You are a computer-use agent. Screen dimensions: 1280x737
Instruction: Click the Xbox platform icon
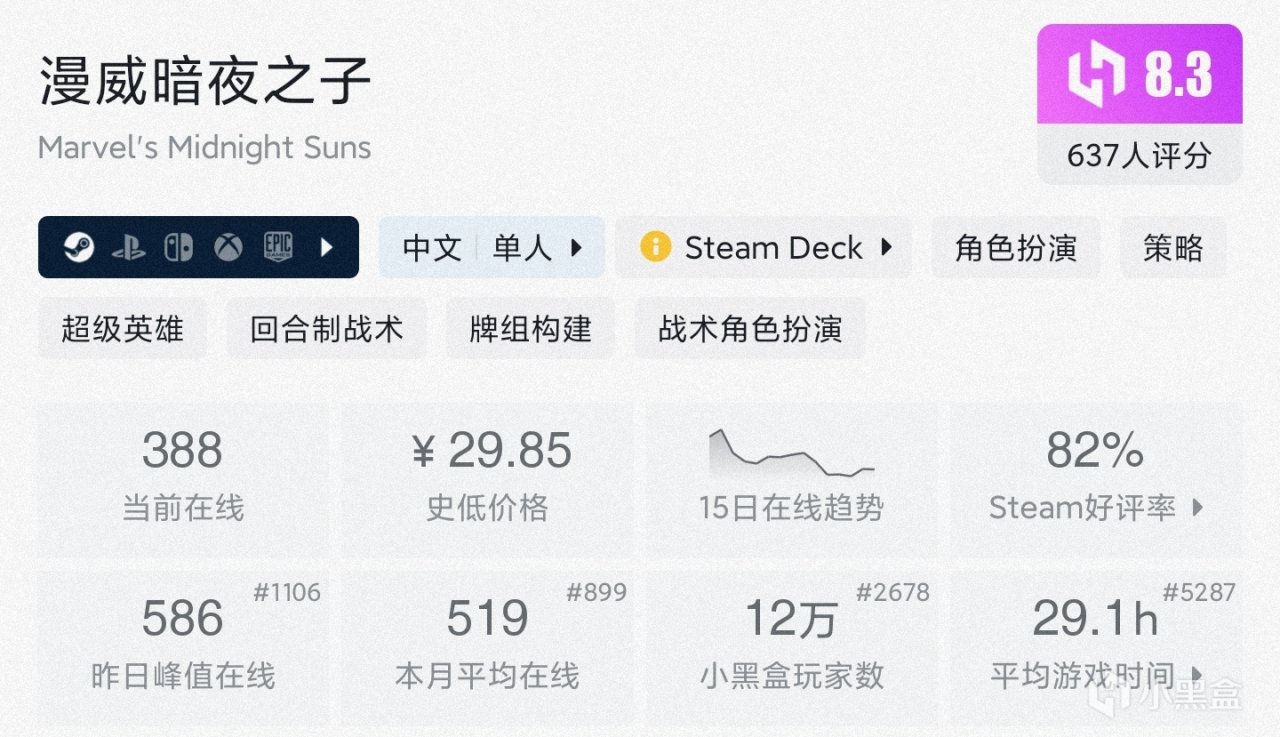coord(228,247)
